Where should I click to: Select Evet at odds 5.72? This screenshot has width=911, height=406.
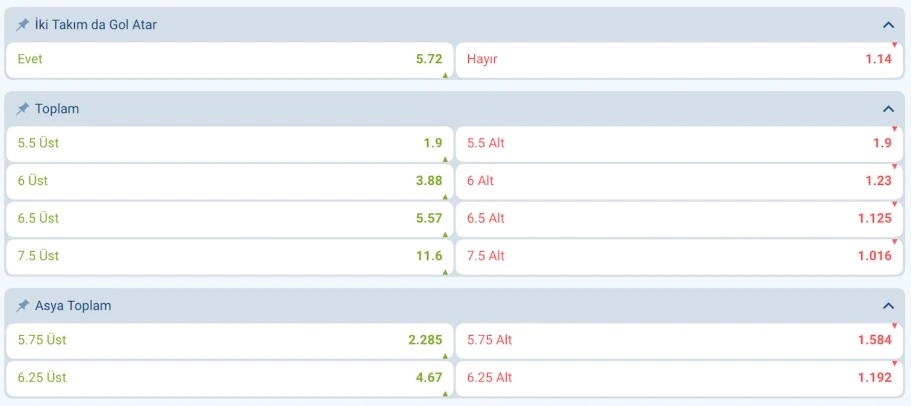click(229, 60)
